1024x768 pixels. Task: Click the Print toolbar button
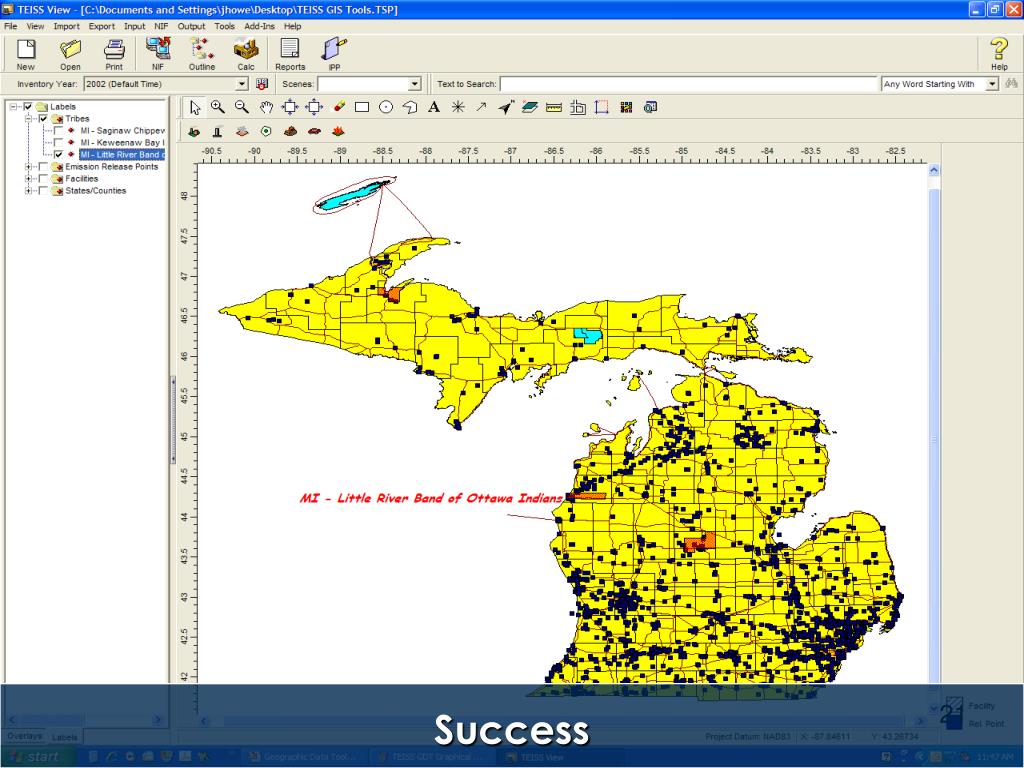pos(114,54)
